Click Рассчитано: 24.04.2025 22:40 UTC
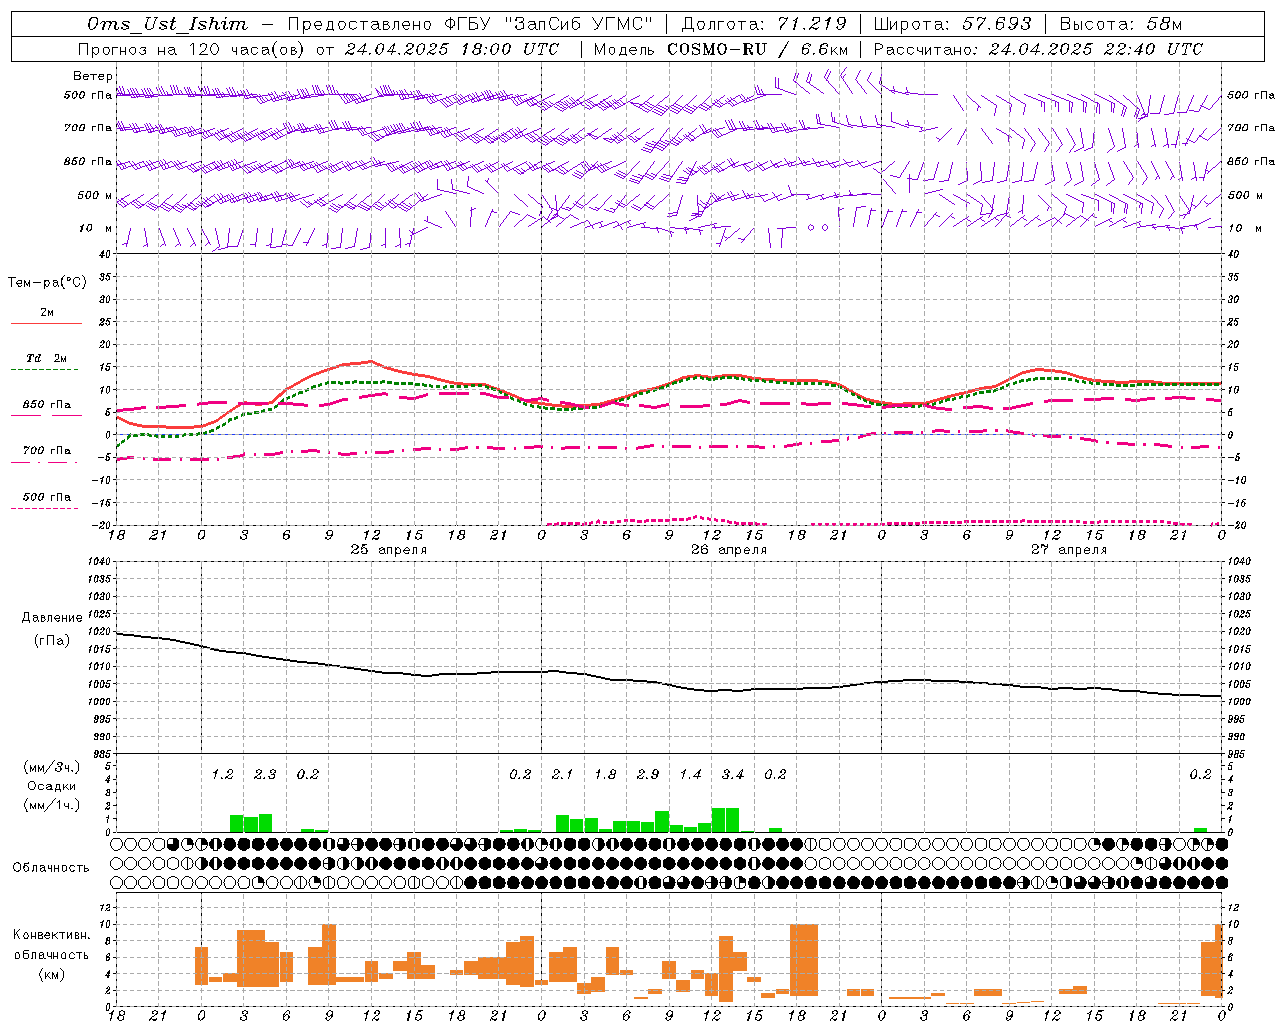This screenshot has height=1024, width=1280. (1038, 49)
